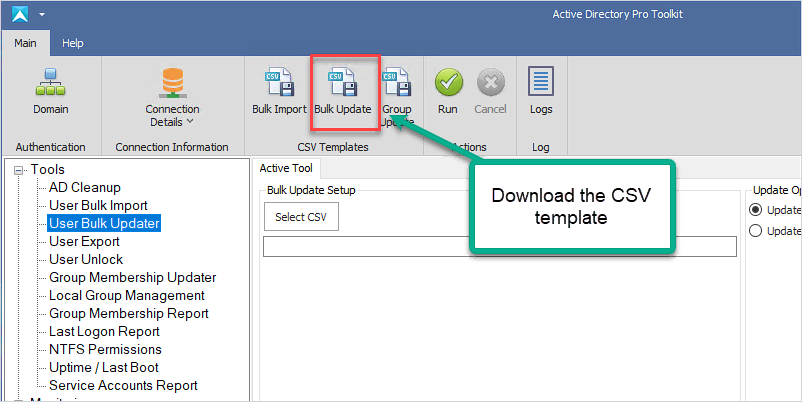Screen dimensions: 802x402
Task: Click the Group Update CSV template icon
Action: [397, 82]
